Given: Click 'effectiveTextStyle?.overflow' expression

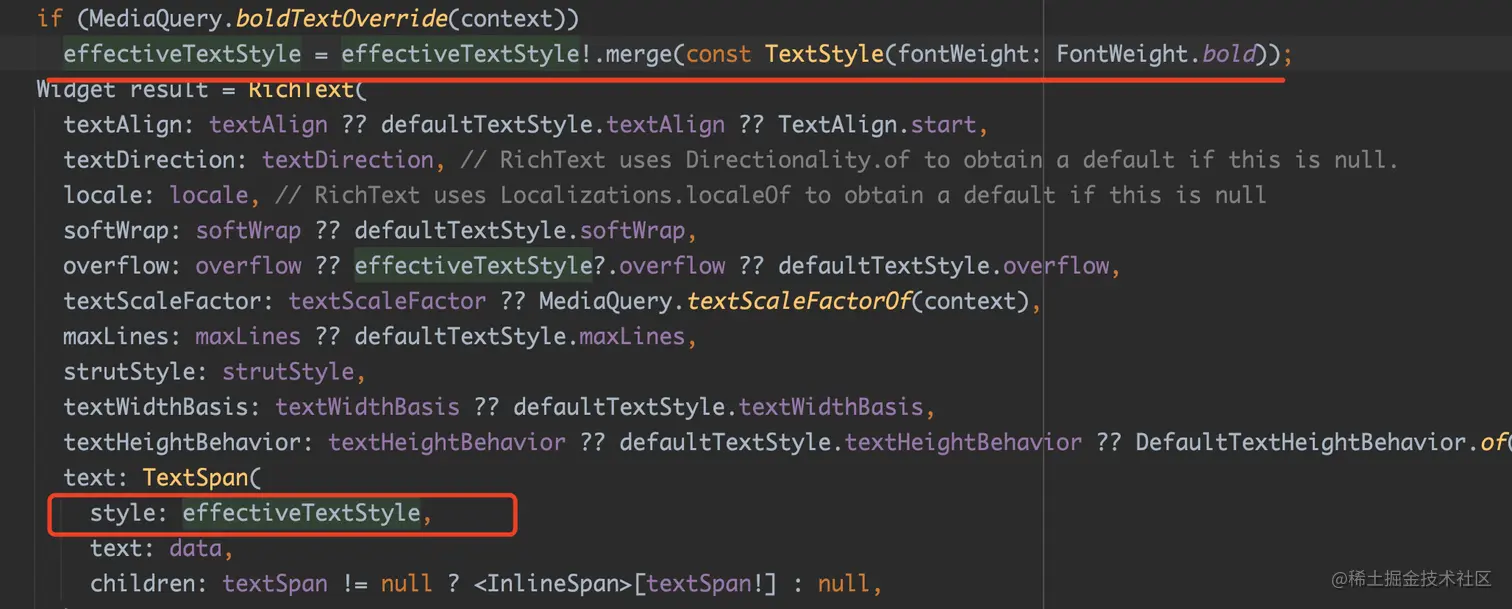Looking at the screenshot, I should (x=540, y=266).
